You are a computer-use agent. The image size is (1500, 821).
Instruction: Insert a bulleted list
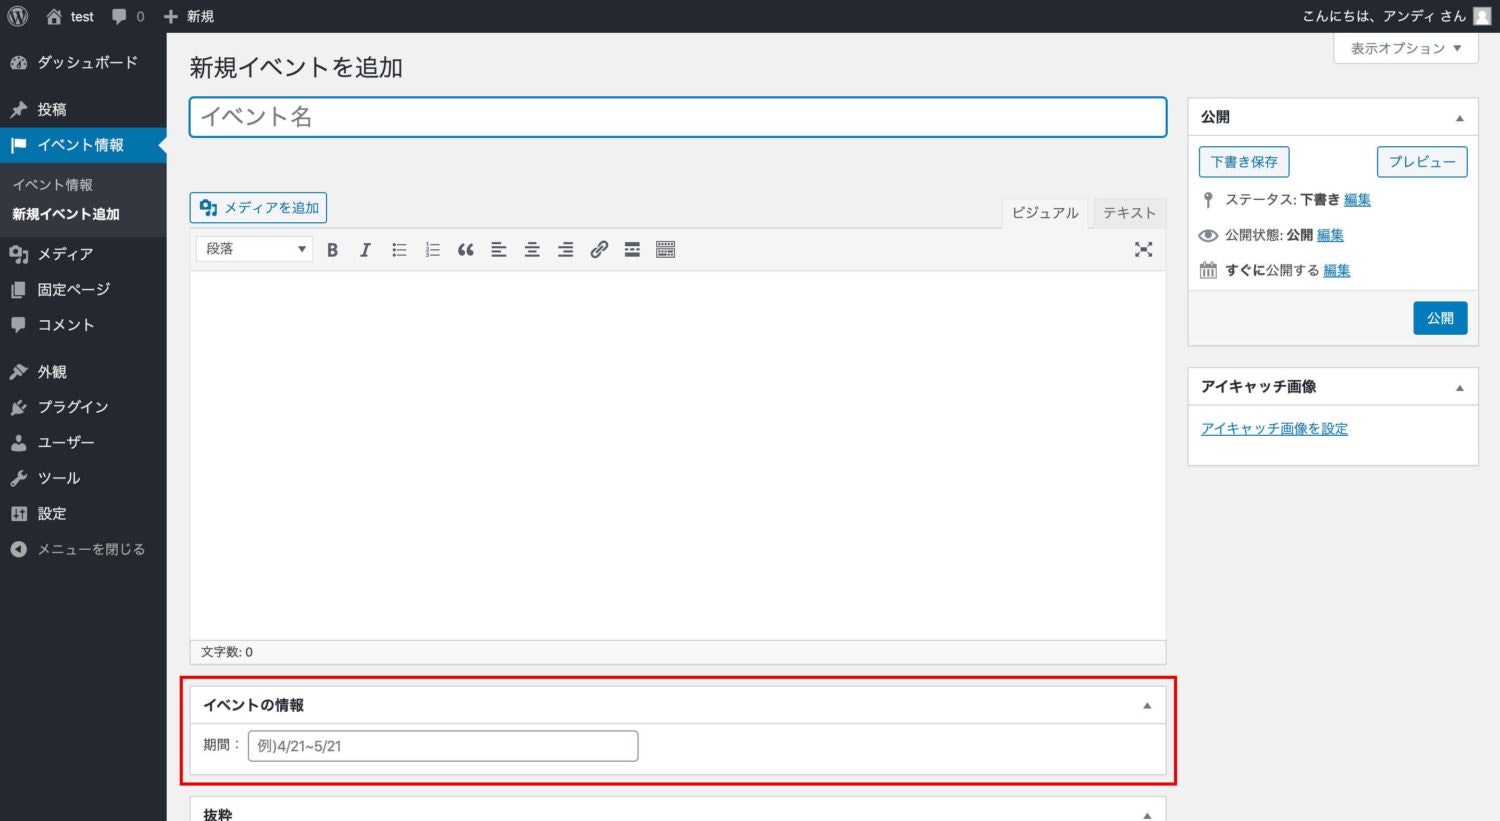click(x=399, y=249)
